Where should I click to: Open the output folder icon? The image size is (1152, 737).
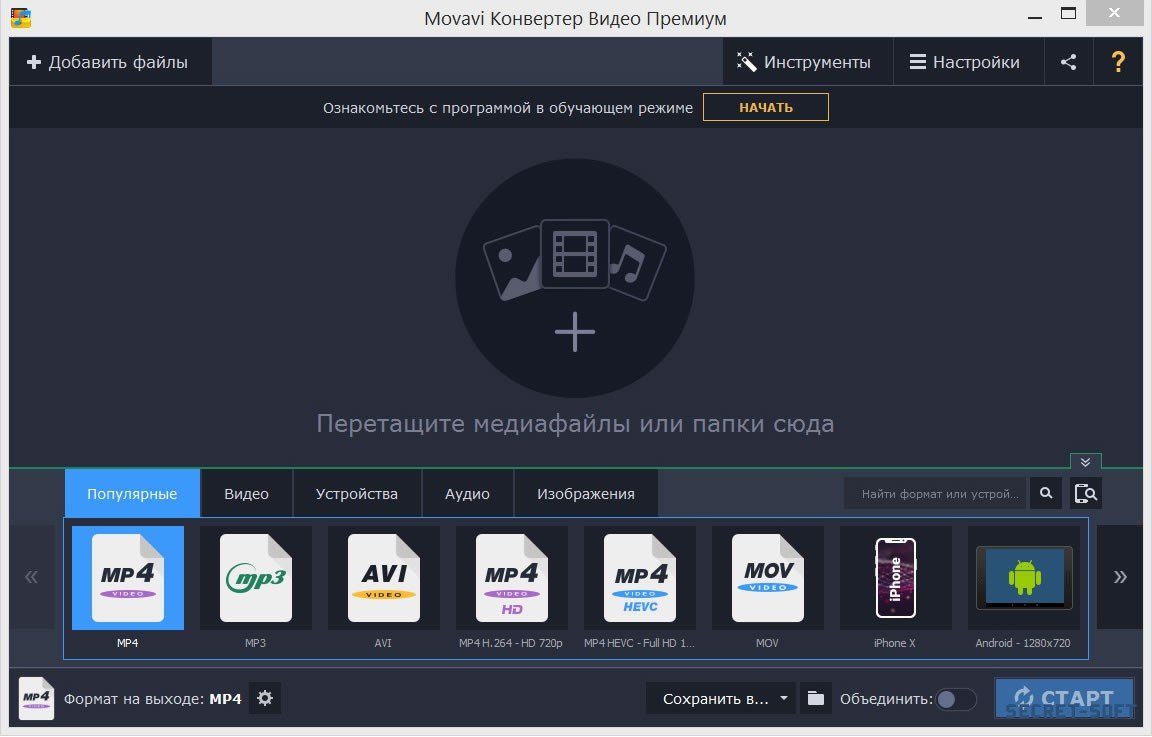[816, 698]
